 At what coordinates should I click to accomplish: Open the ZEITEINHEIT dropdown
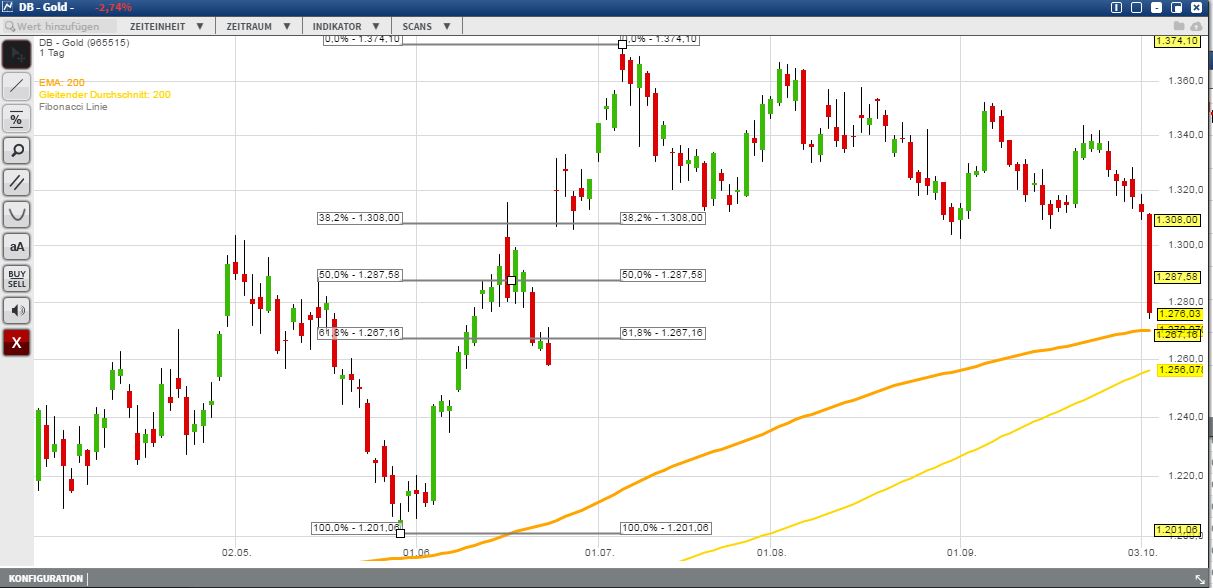[166, 26]
